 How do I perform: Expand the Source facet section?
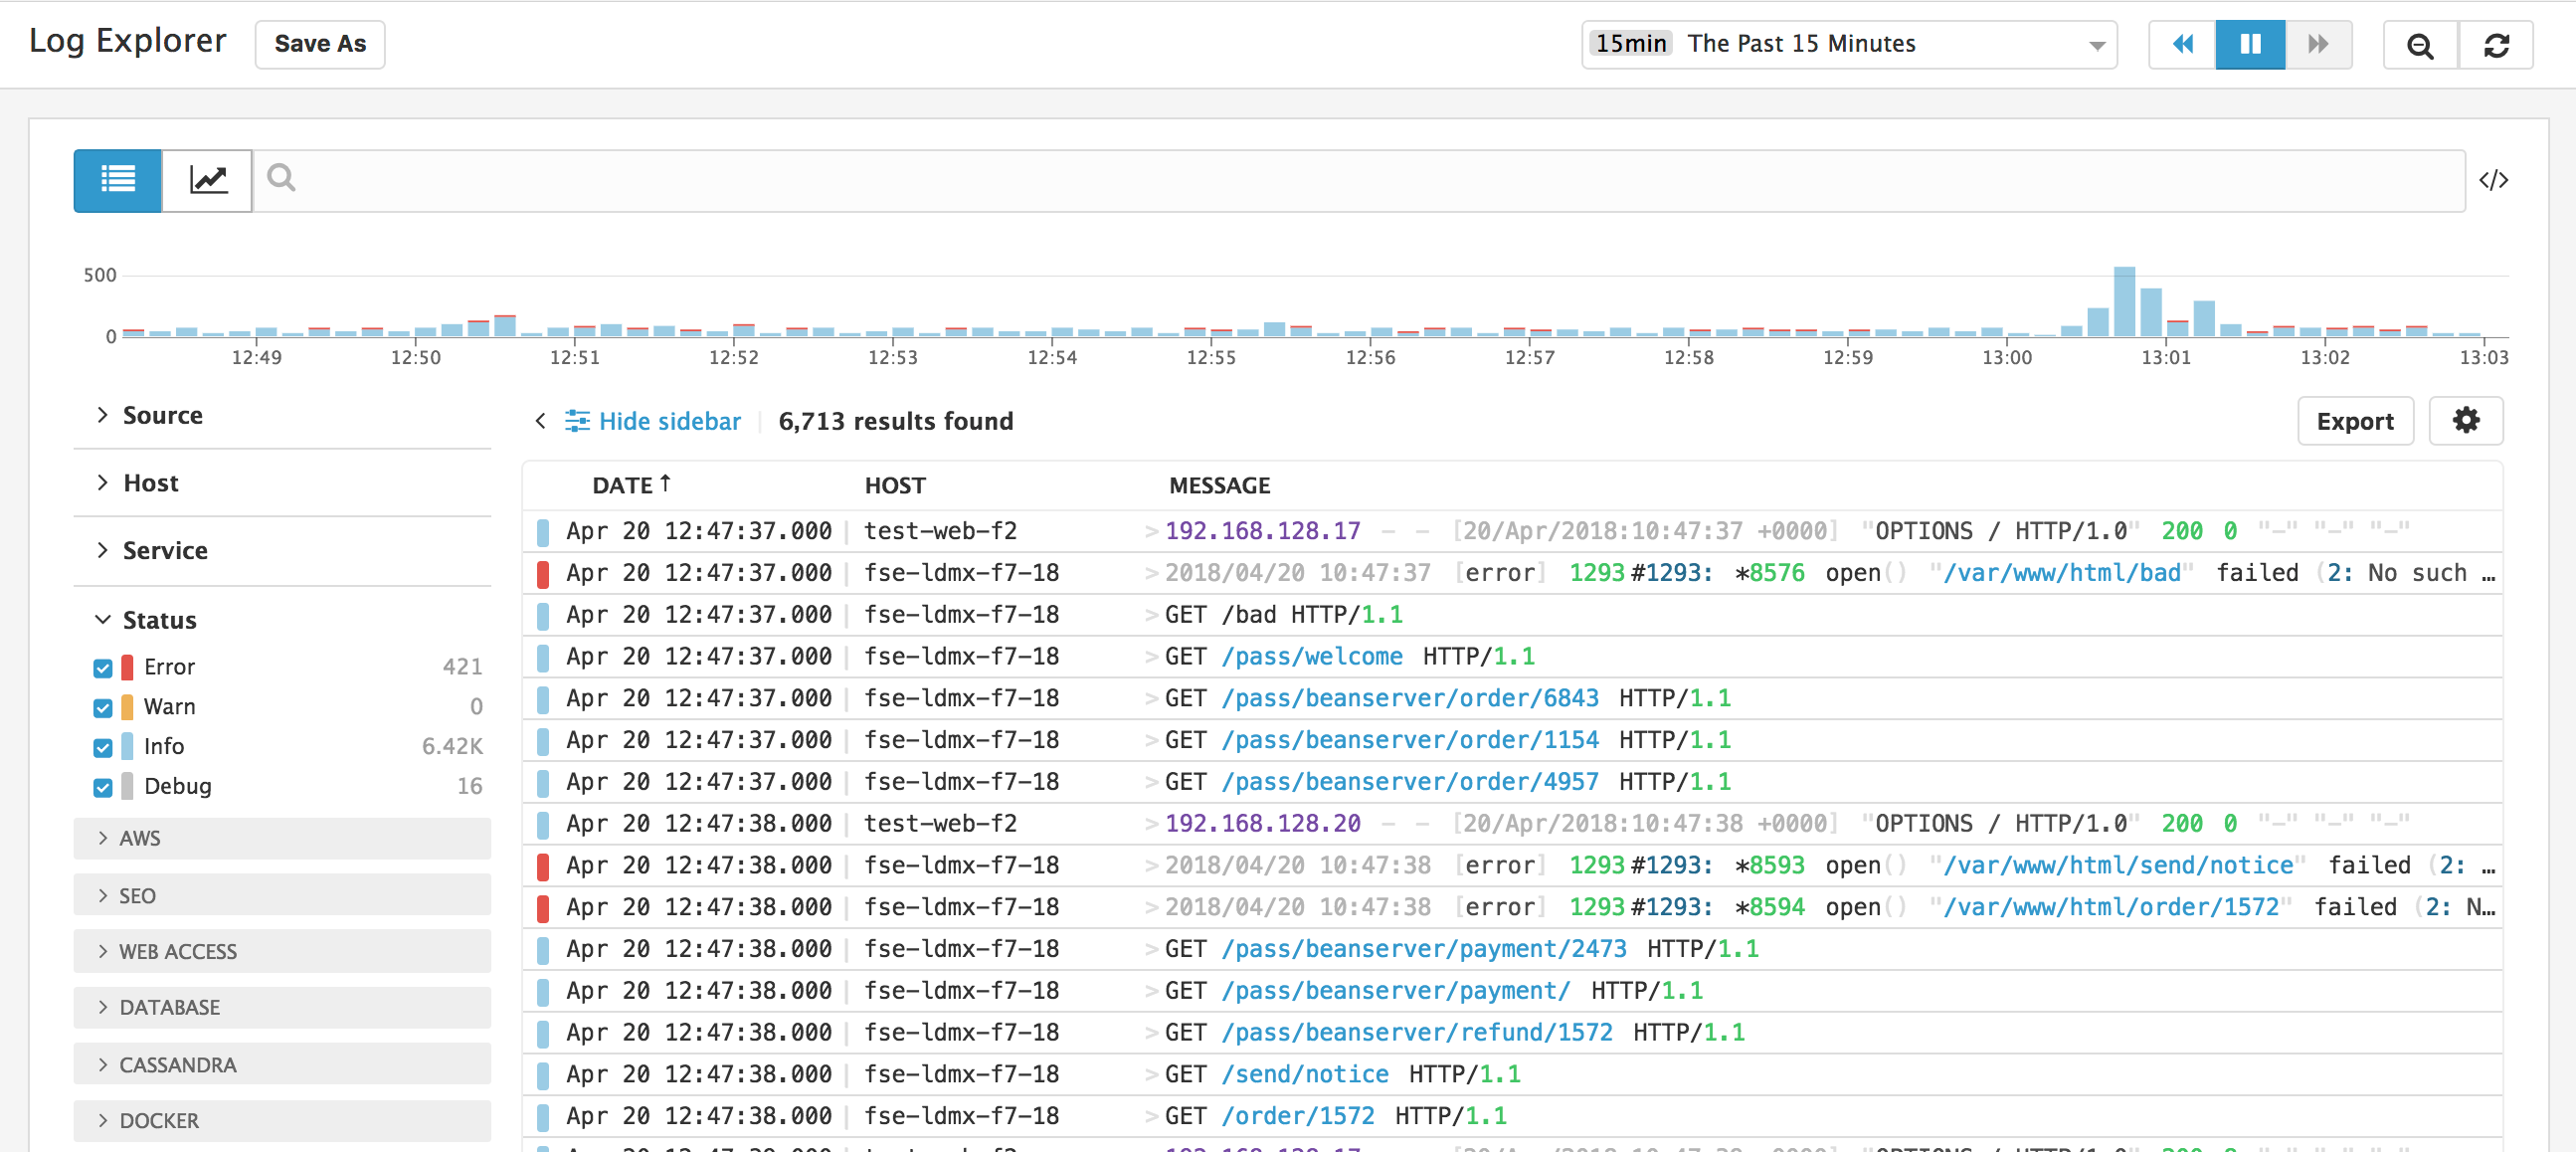(x=162, y=415)
